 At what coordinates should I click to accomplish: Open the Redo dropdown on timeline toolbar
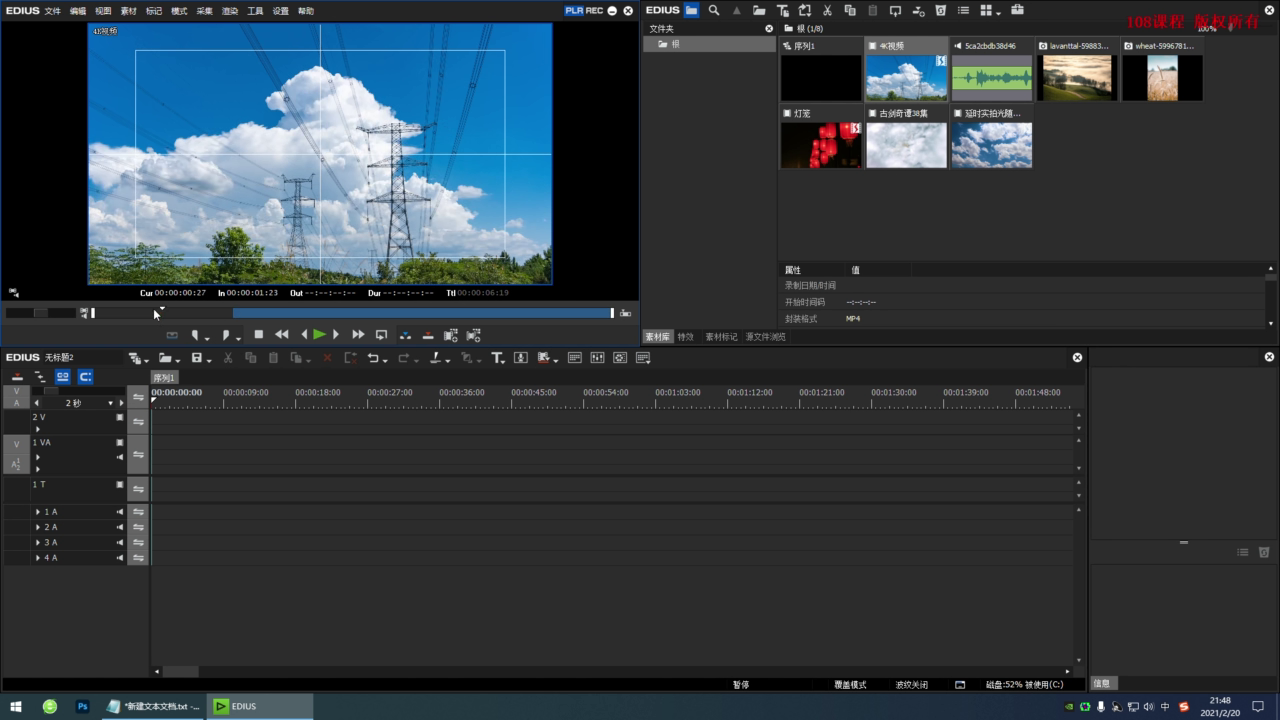416,360
